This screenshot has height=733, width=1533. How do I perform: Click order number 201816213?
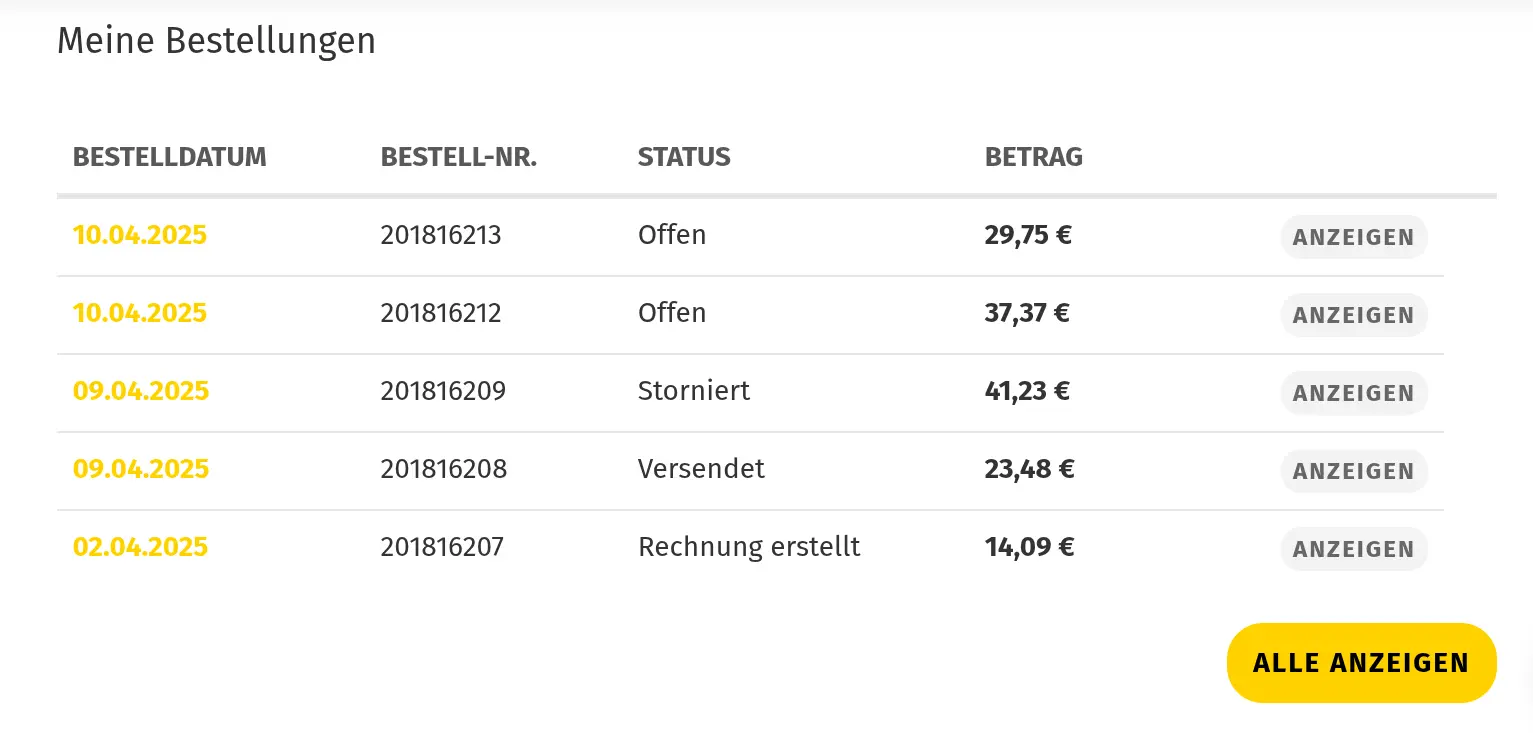[441, 235]
